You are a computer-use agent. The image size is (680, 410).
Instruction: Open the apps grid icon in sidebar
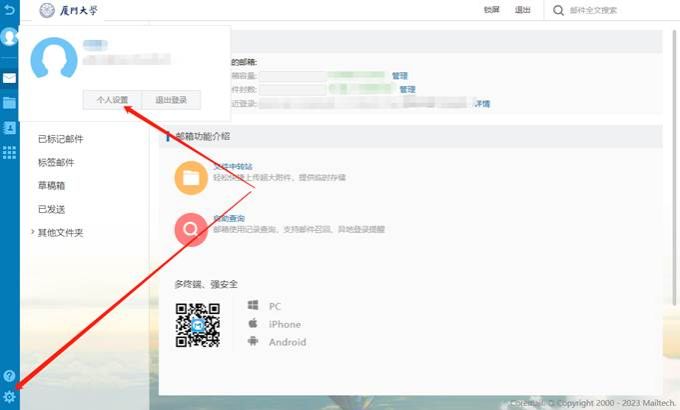[x=9, y=152]
